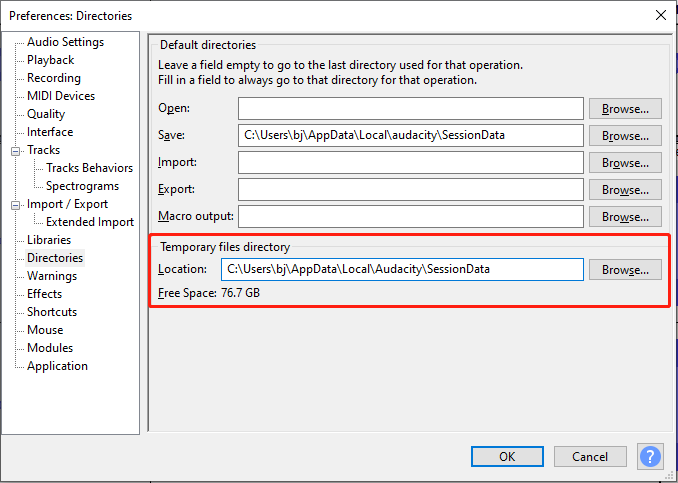Click the Export directory text field
678x483 pixels.
click(410, 190)
